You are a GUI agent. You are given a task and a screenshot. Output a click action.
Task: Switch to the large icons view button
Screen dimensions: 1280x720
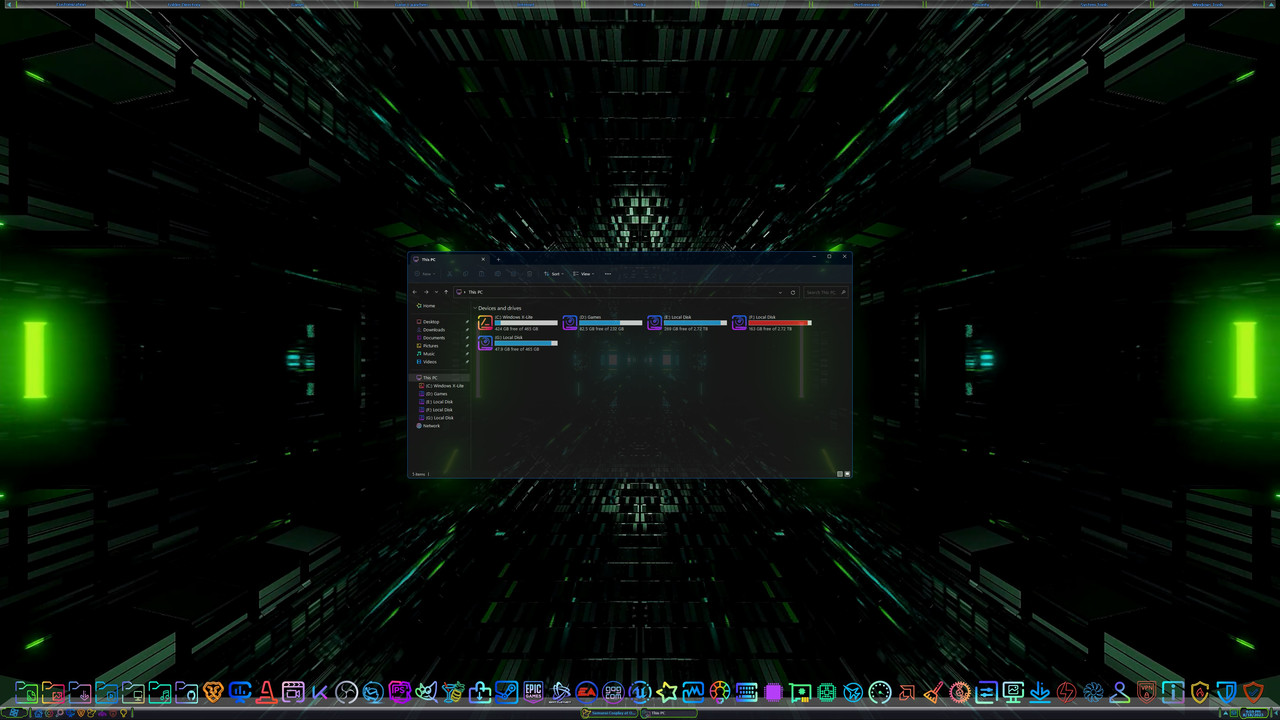848,474
